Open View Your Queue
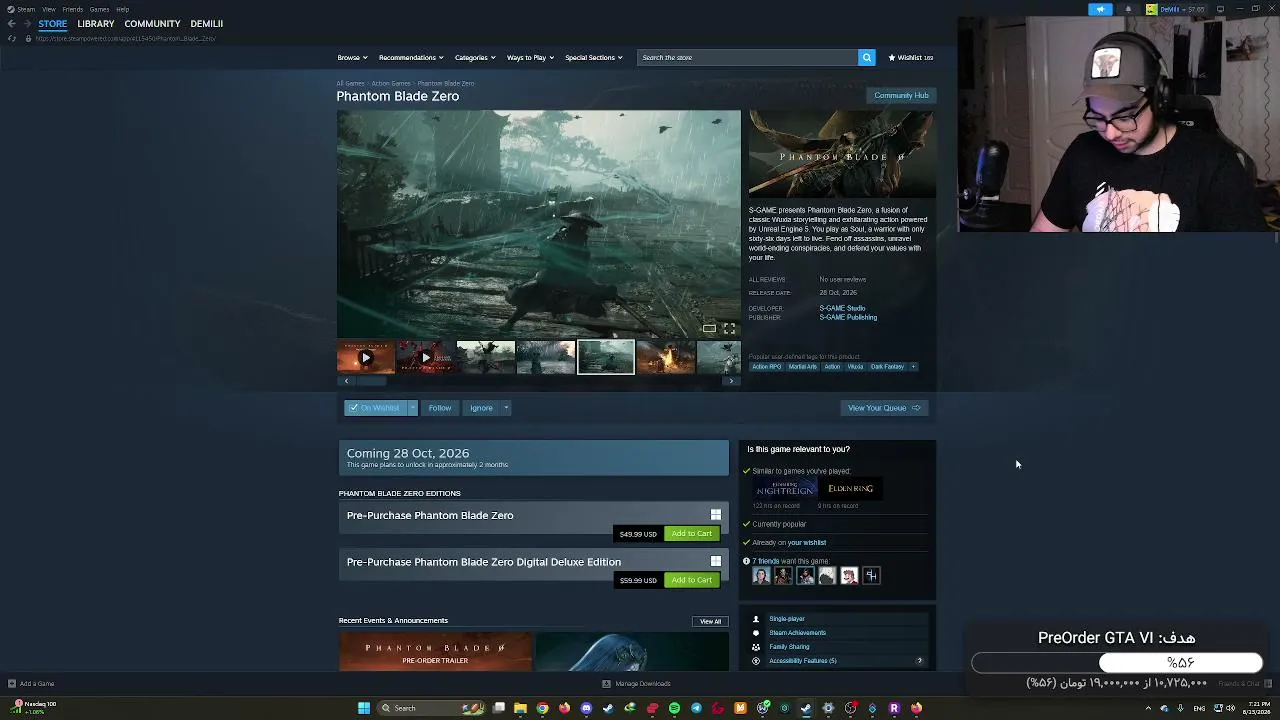The width and height of the screenshot is (1280, 720). (x=884, y=408)
